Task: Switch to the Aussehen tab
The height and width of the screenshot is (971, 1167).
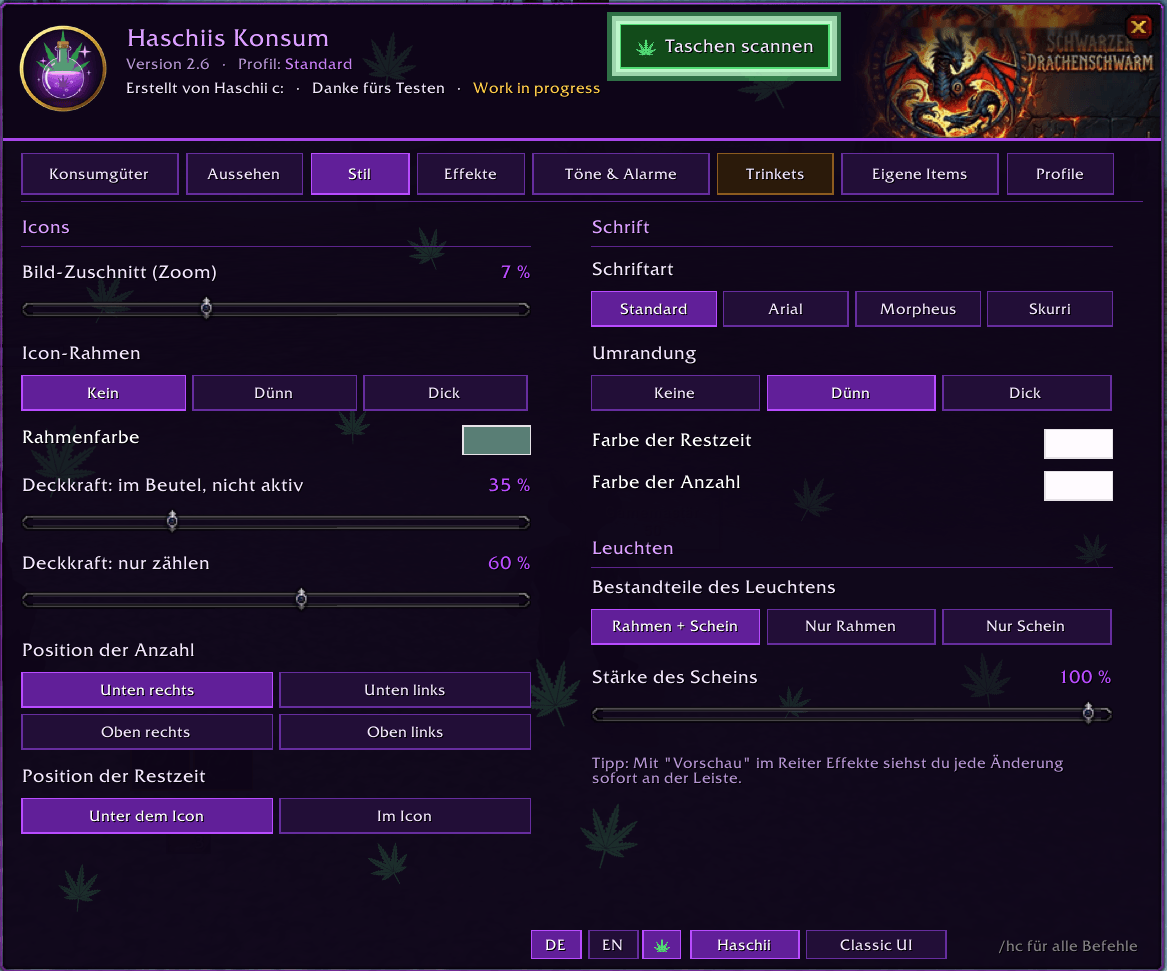Action: [244, 174]
